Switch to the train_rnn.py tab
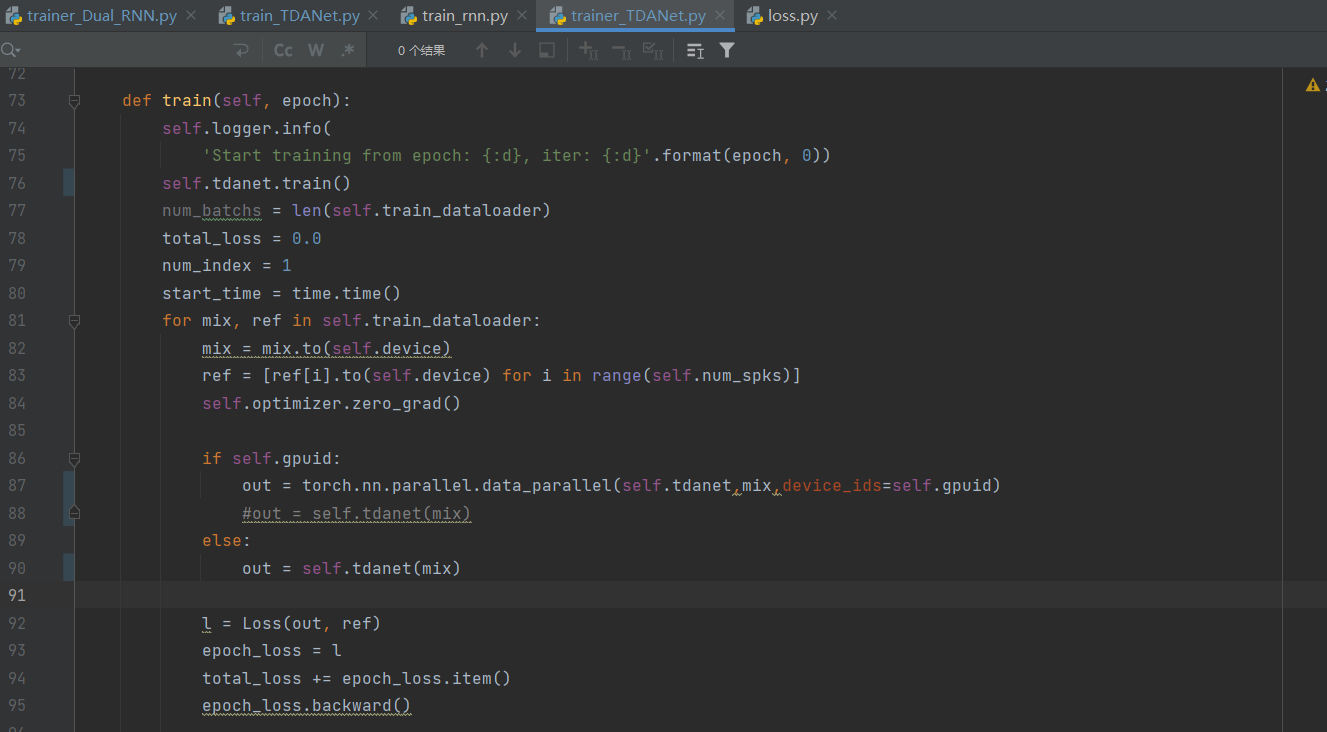1327x732 pixels. pyautogui.click(x=463, y=15)
